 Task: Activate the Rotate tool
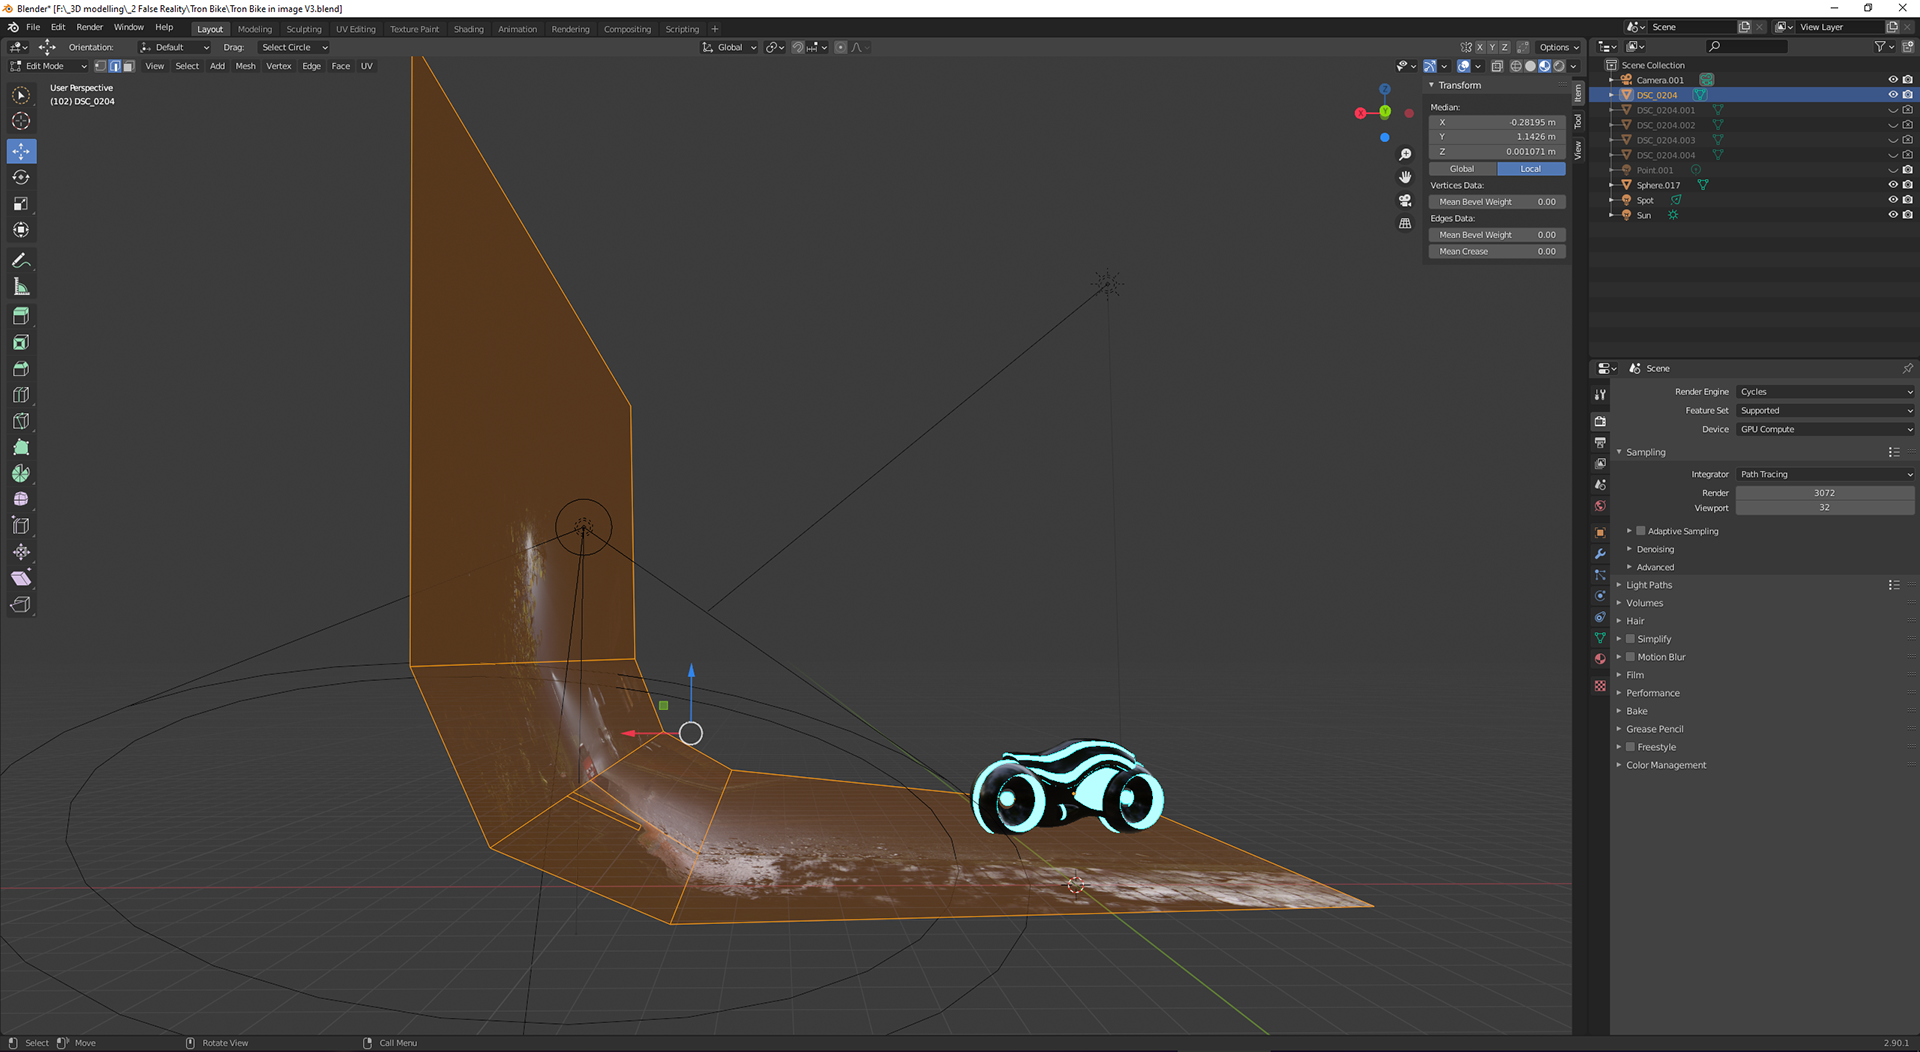click(21, 177)
